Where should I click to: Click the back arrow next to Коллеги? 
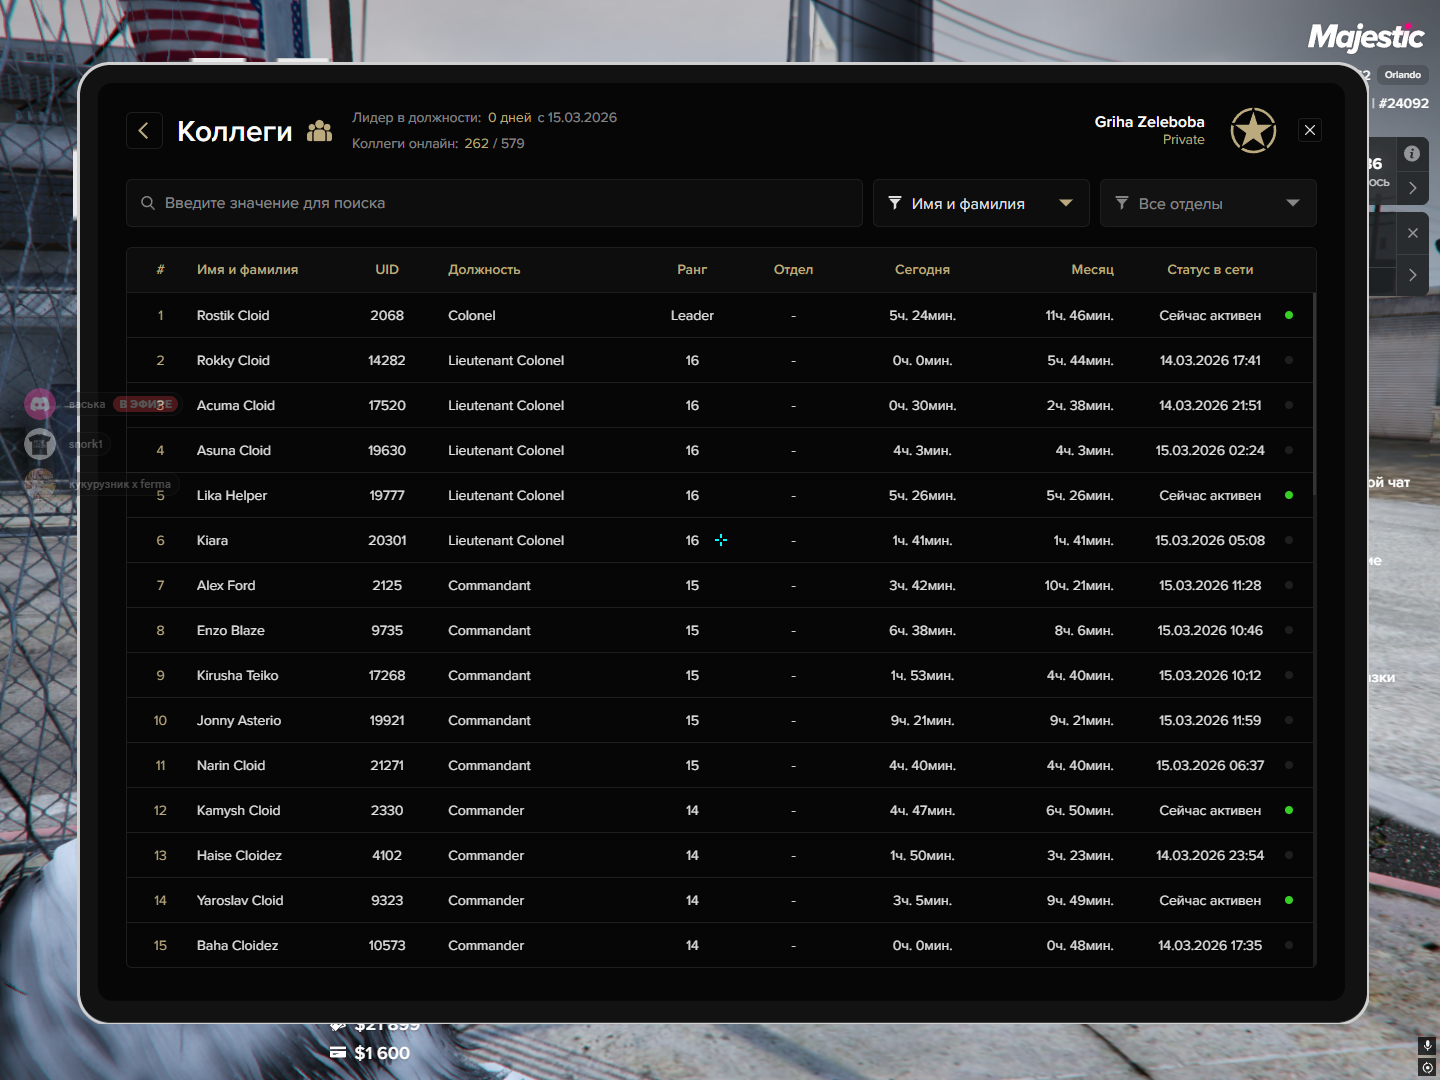point(144,130)
